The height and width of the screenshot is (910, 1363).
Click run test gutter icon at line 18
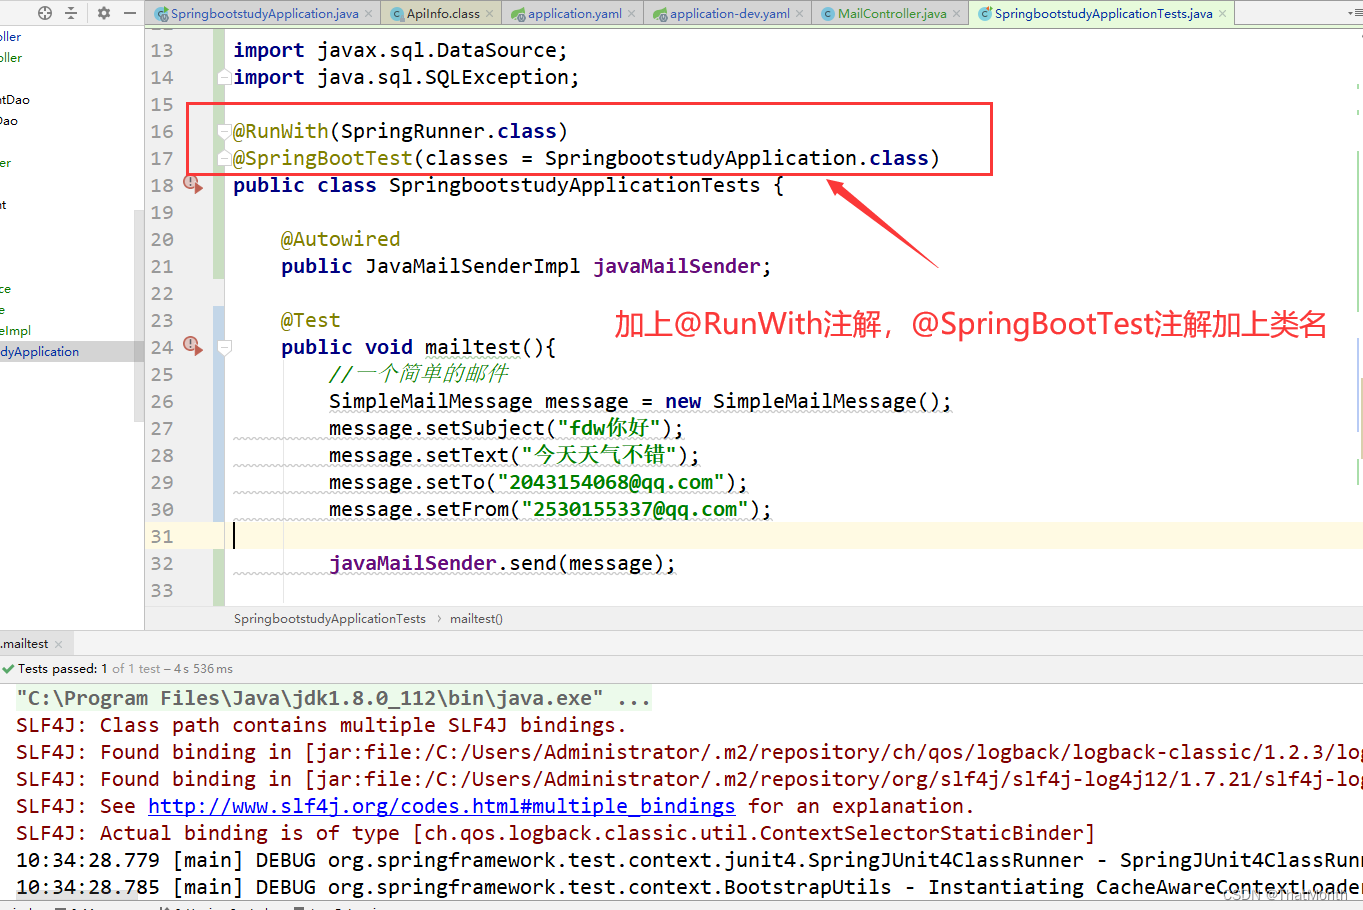[x=192, y=184]
